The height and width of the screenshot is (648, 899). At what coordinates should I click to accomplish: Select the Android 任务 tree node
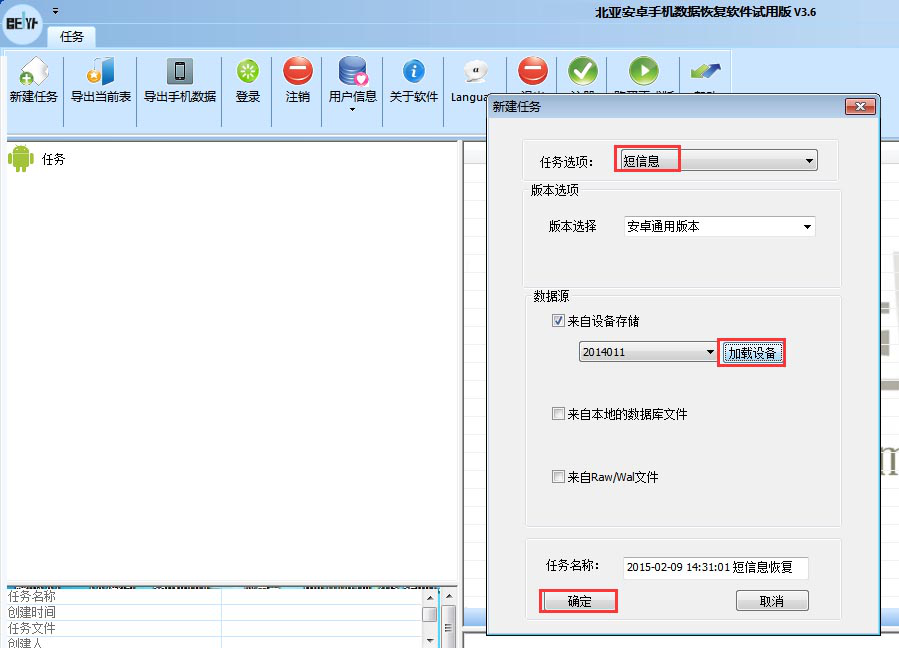37,159
